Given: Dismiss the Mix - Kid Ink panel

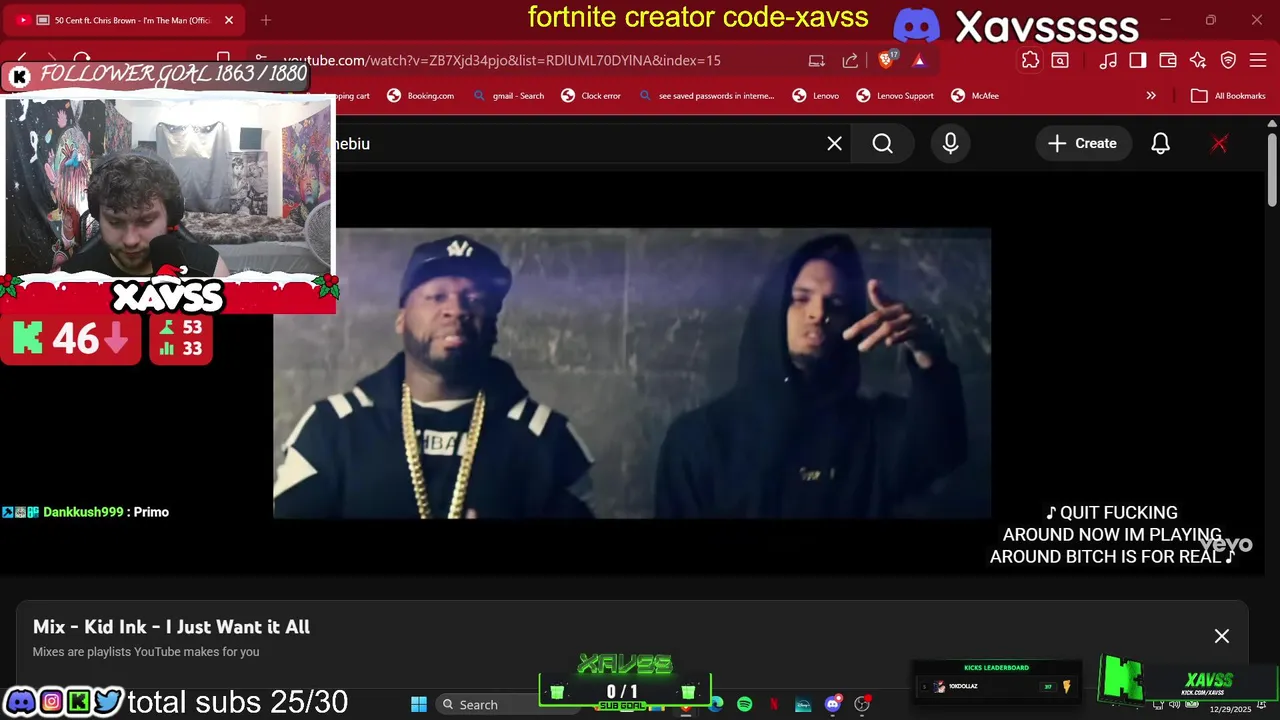Looking at the screenshot, I should 1222,636.
